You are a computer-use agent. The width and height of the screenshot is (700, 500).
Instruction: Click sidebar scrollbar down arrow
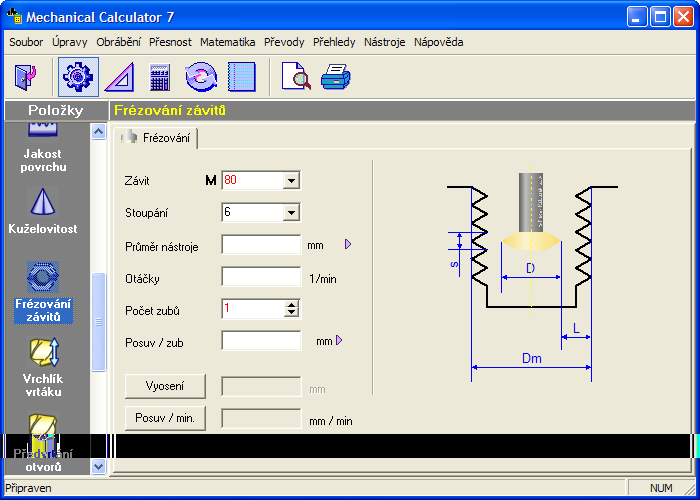tap(98, 467)
